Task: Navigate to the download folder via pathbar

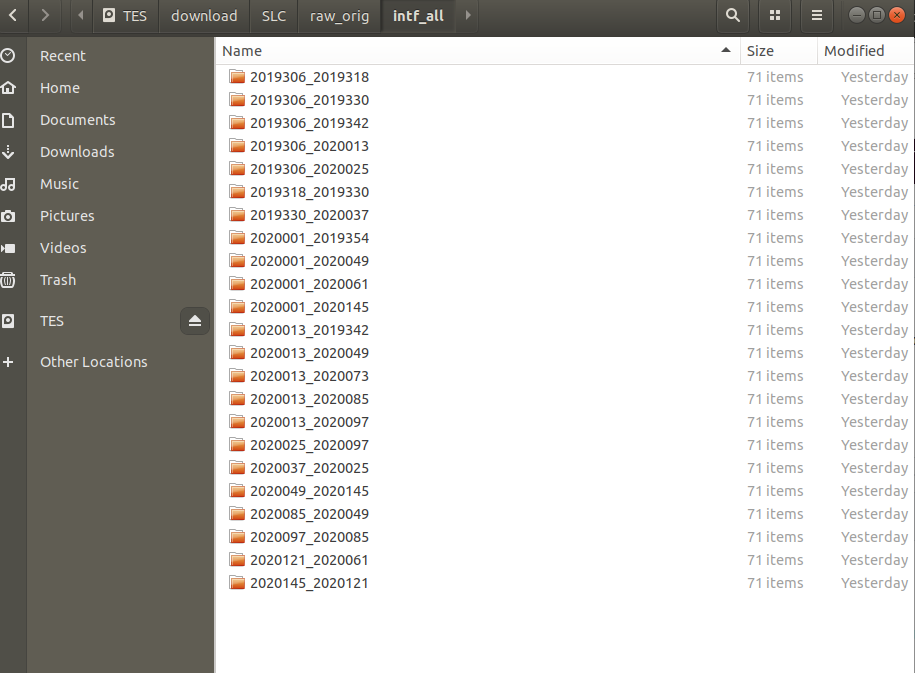Action: click(x=203, y=16)
